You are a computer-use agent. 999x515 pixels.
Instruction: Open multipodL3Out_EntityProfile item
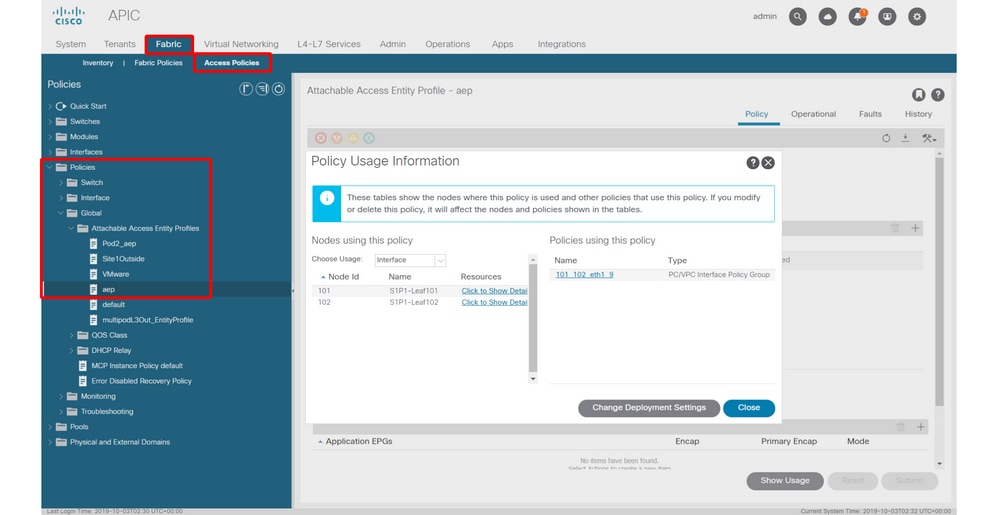pos(148,320)
